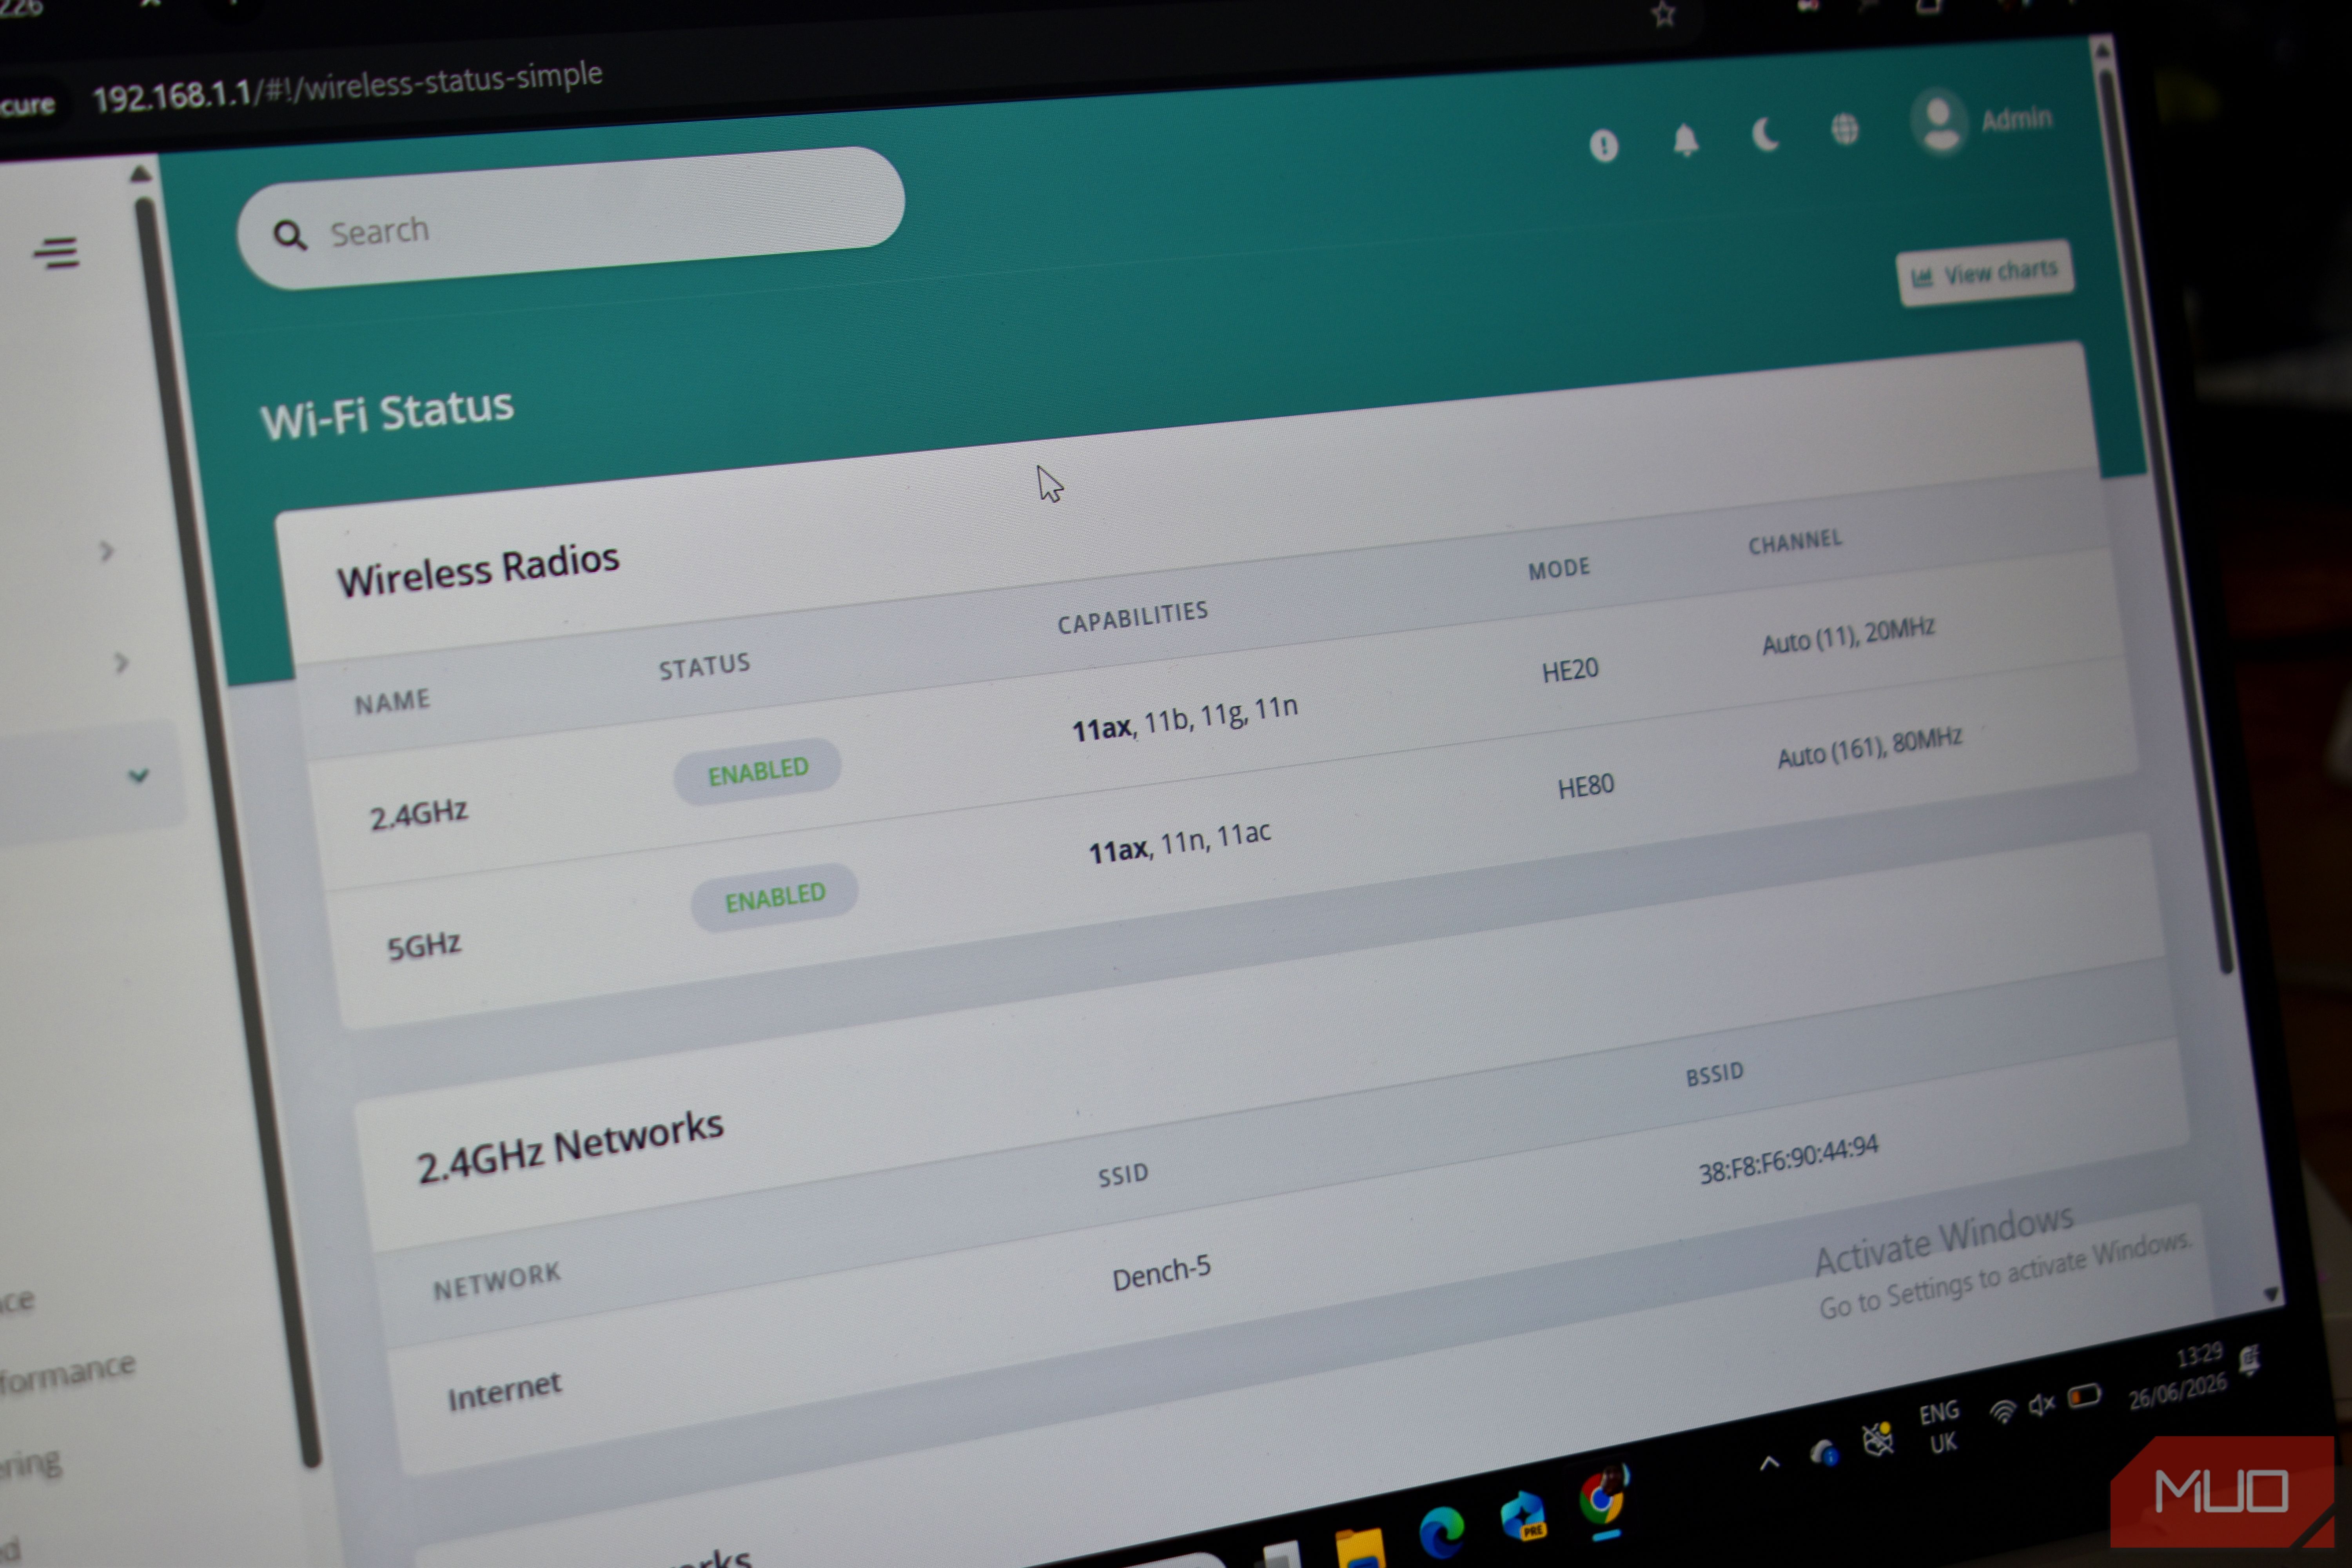Click the SSID column header
This screenshot has width=2352, height=1568.
(x=1123, y=1174)
